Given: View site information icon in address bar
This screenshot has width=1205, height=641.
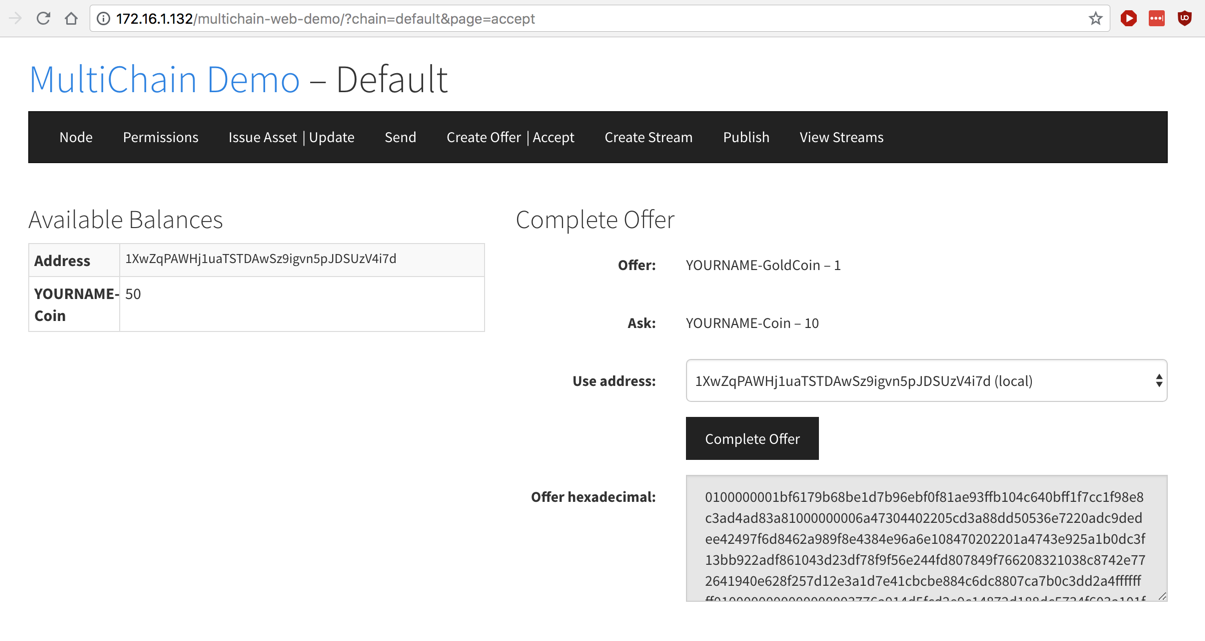Looking at the screenshot, I should (x=103, y=18).
